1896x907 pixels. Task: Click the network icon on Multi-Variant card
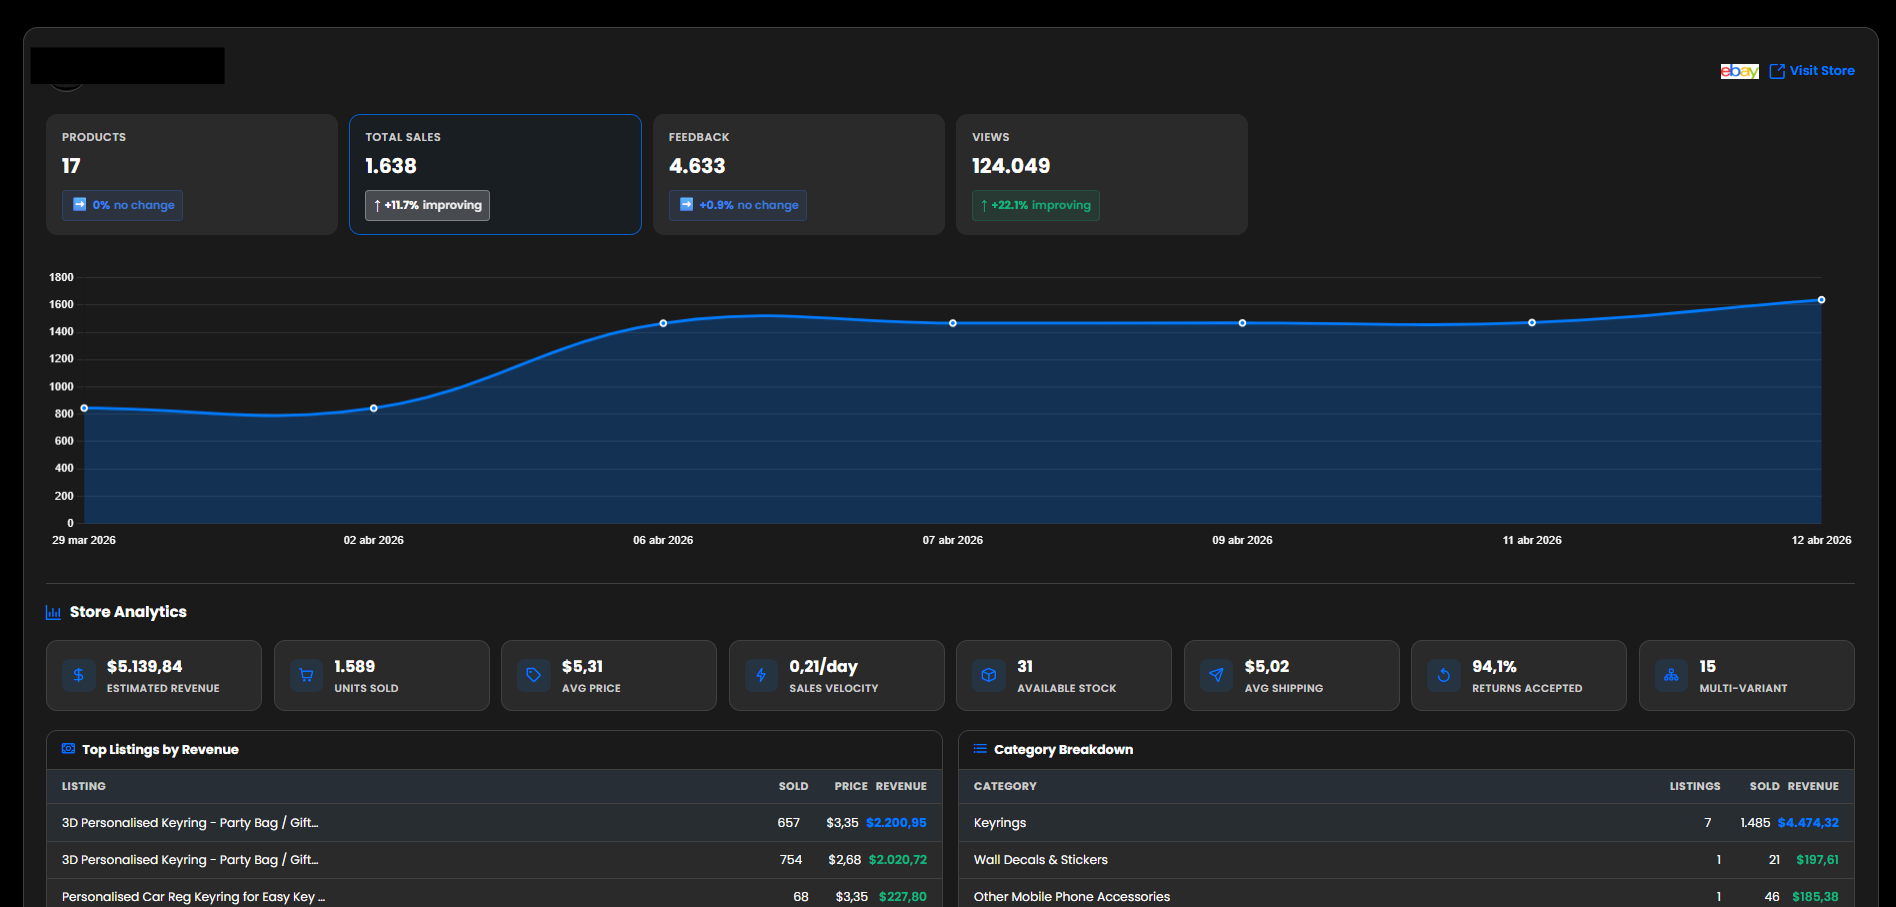pyautogui.click(x=1670, y=675)
